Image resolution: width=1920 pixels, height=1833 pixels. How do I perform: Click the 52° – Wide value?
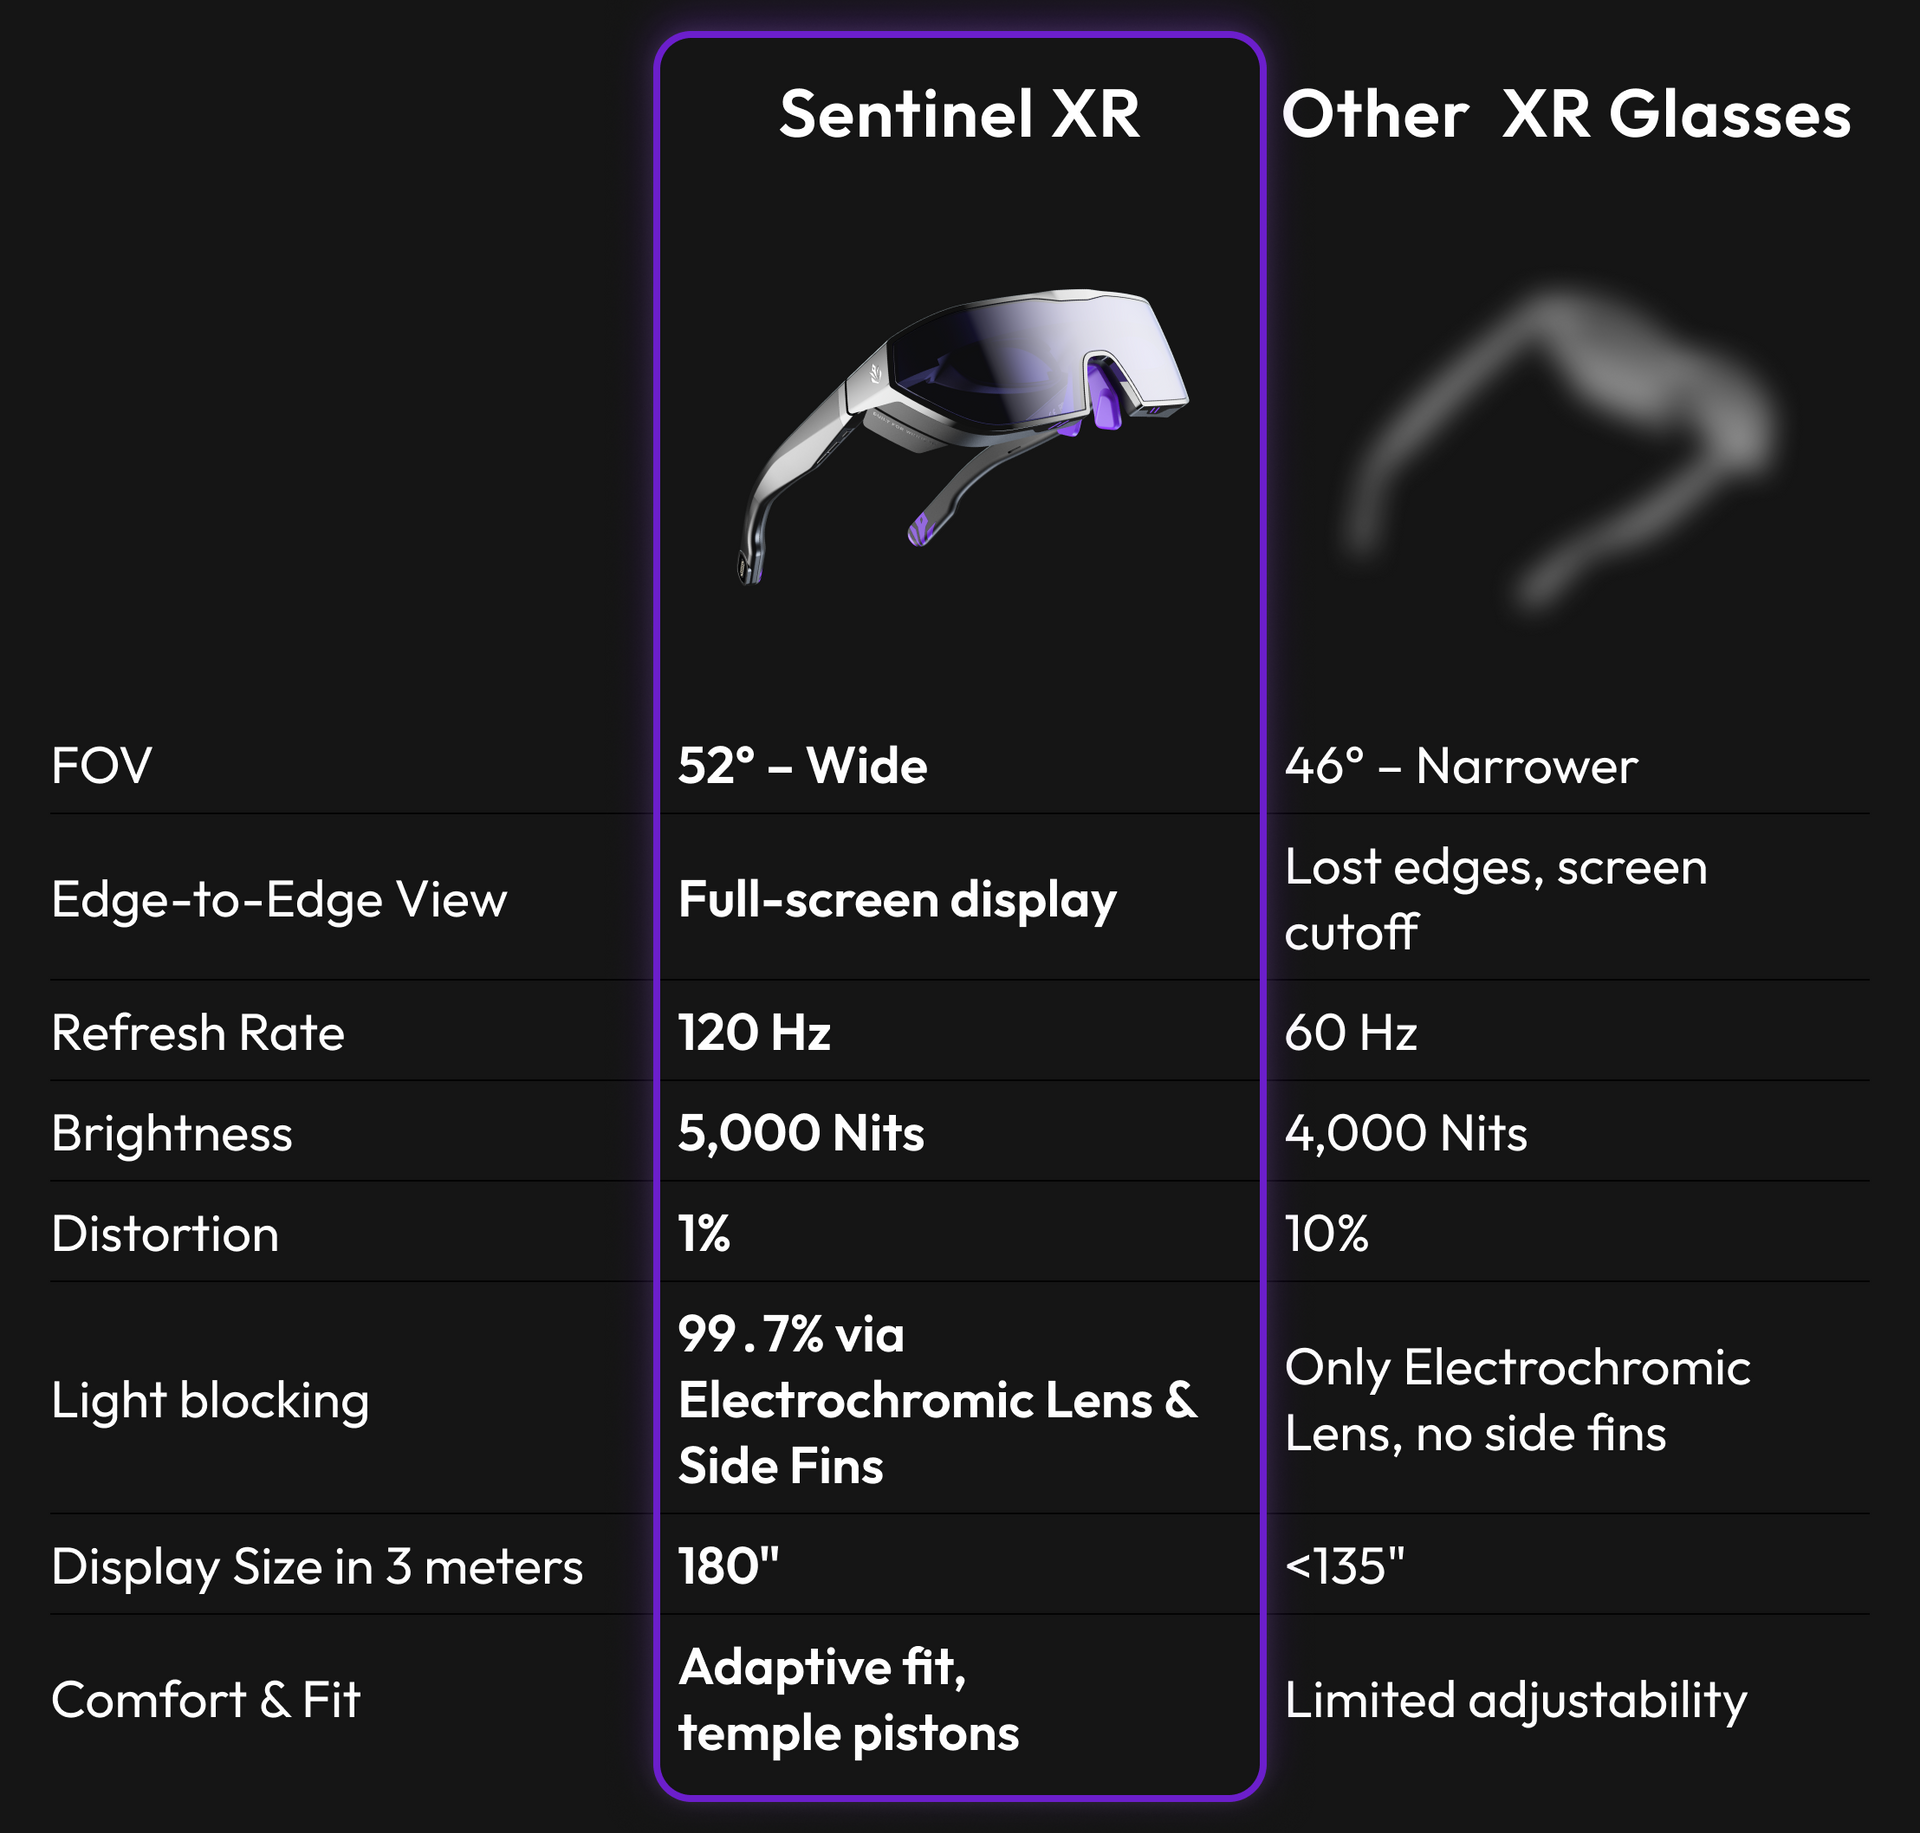click(x=802, y=766)
